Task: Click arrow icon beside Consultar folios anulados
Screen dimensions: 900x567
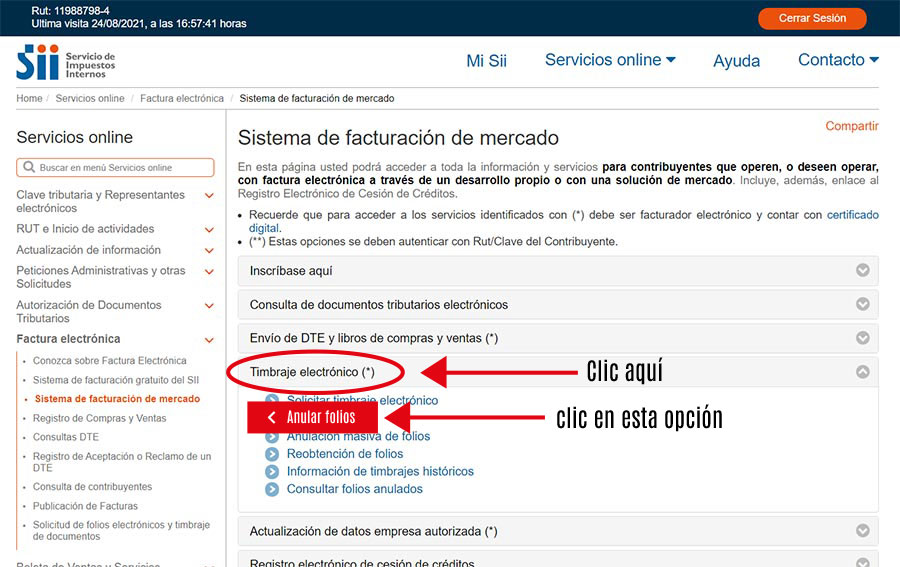Action: coord(272,490)
